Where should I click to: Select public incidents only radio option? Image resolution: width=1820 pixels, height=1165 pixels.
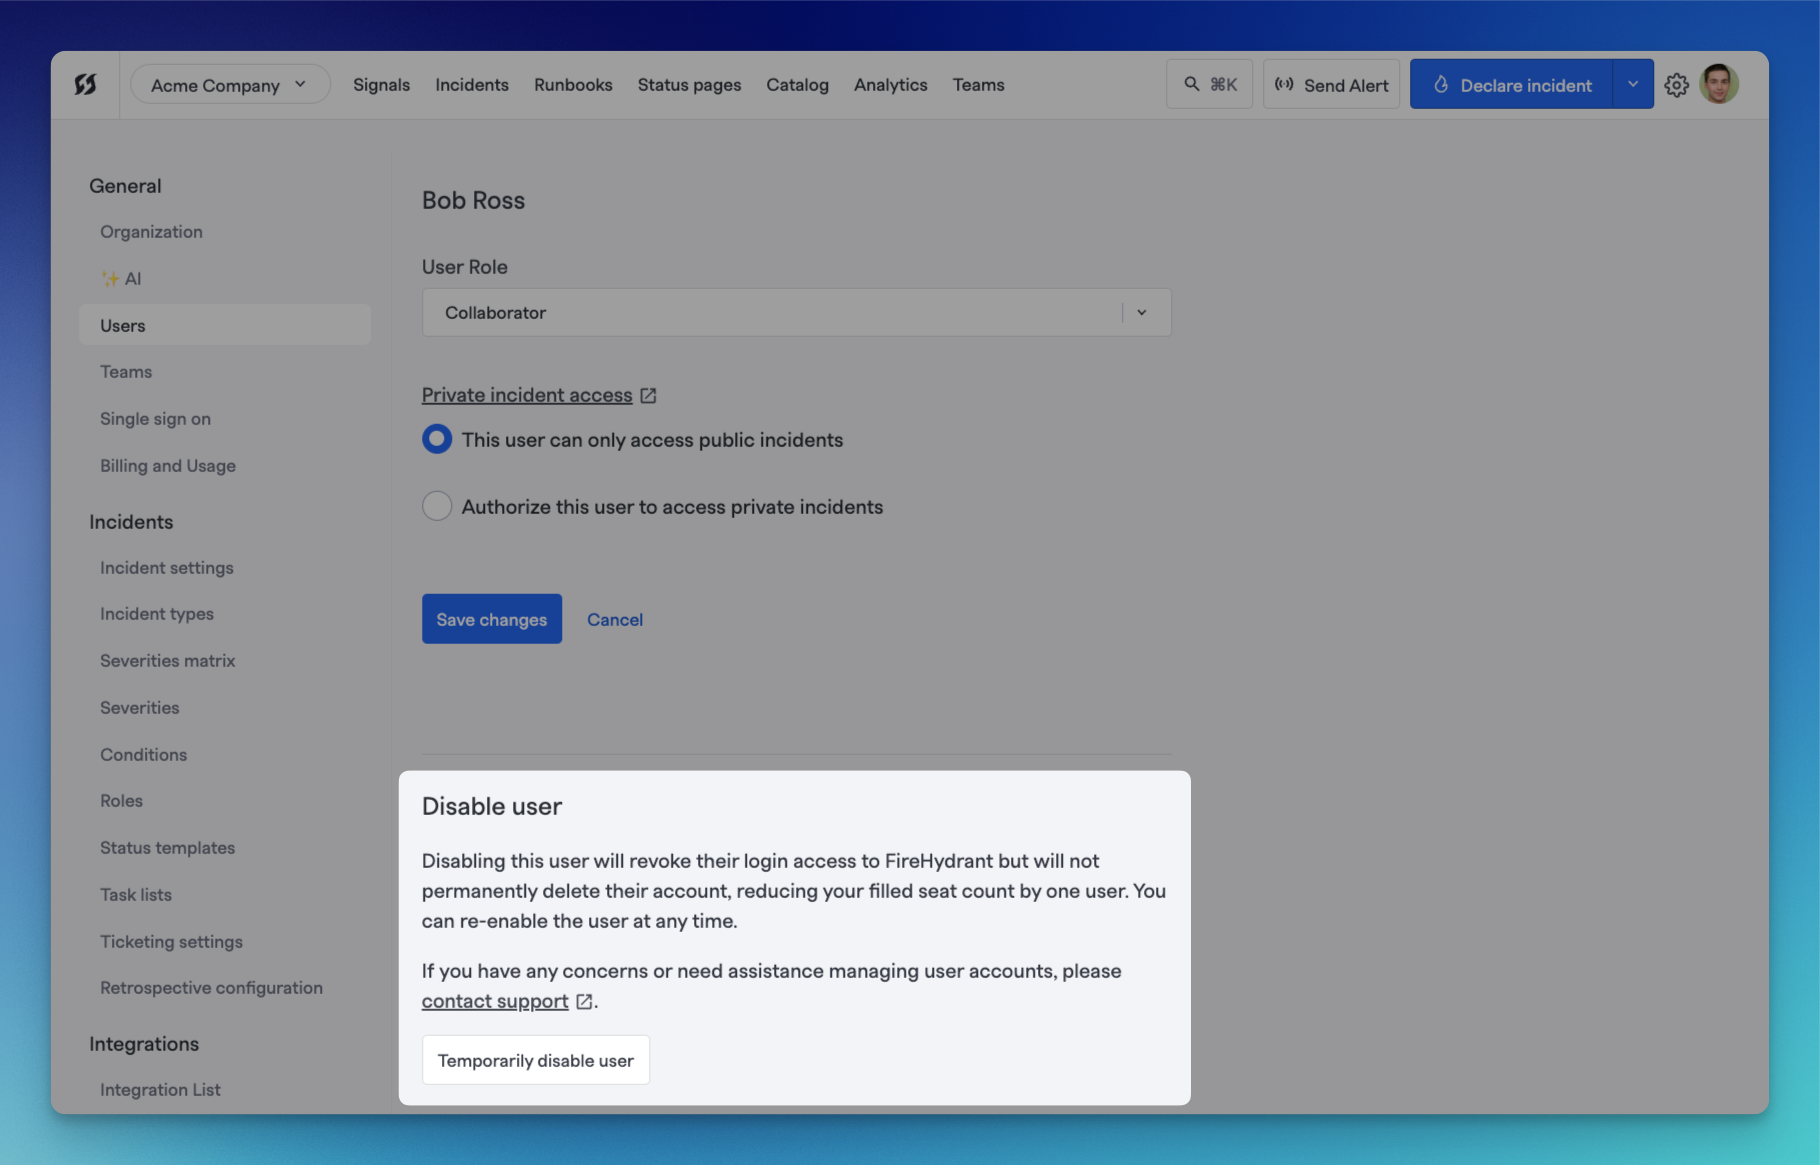pos(437,439)
